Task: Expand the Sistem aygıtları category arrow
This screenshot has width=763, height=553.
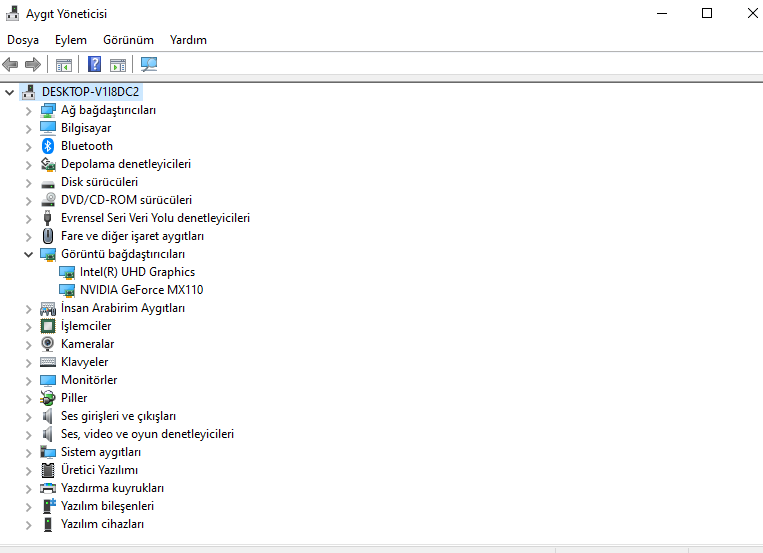Action: [29, 453]
